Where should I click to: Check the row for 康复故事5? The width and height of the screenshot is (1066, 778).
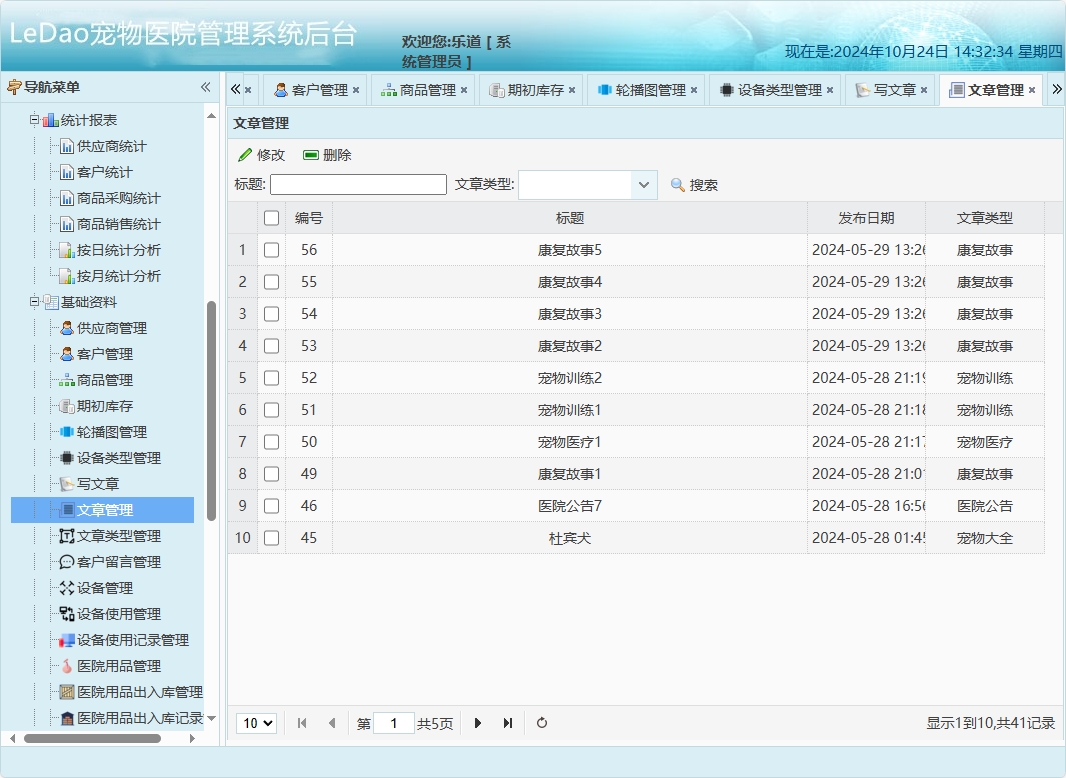(271, 250)
